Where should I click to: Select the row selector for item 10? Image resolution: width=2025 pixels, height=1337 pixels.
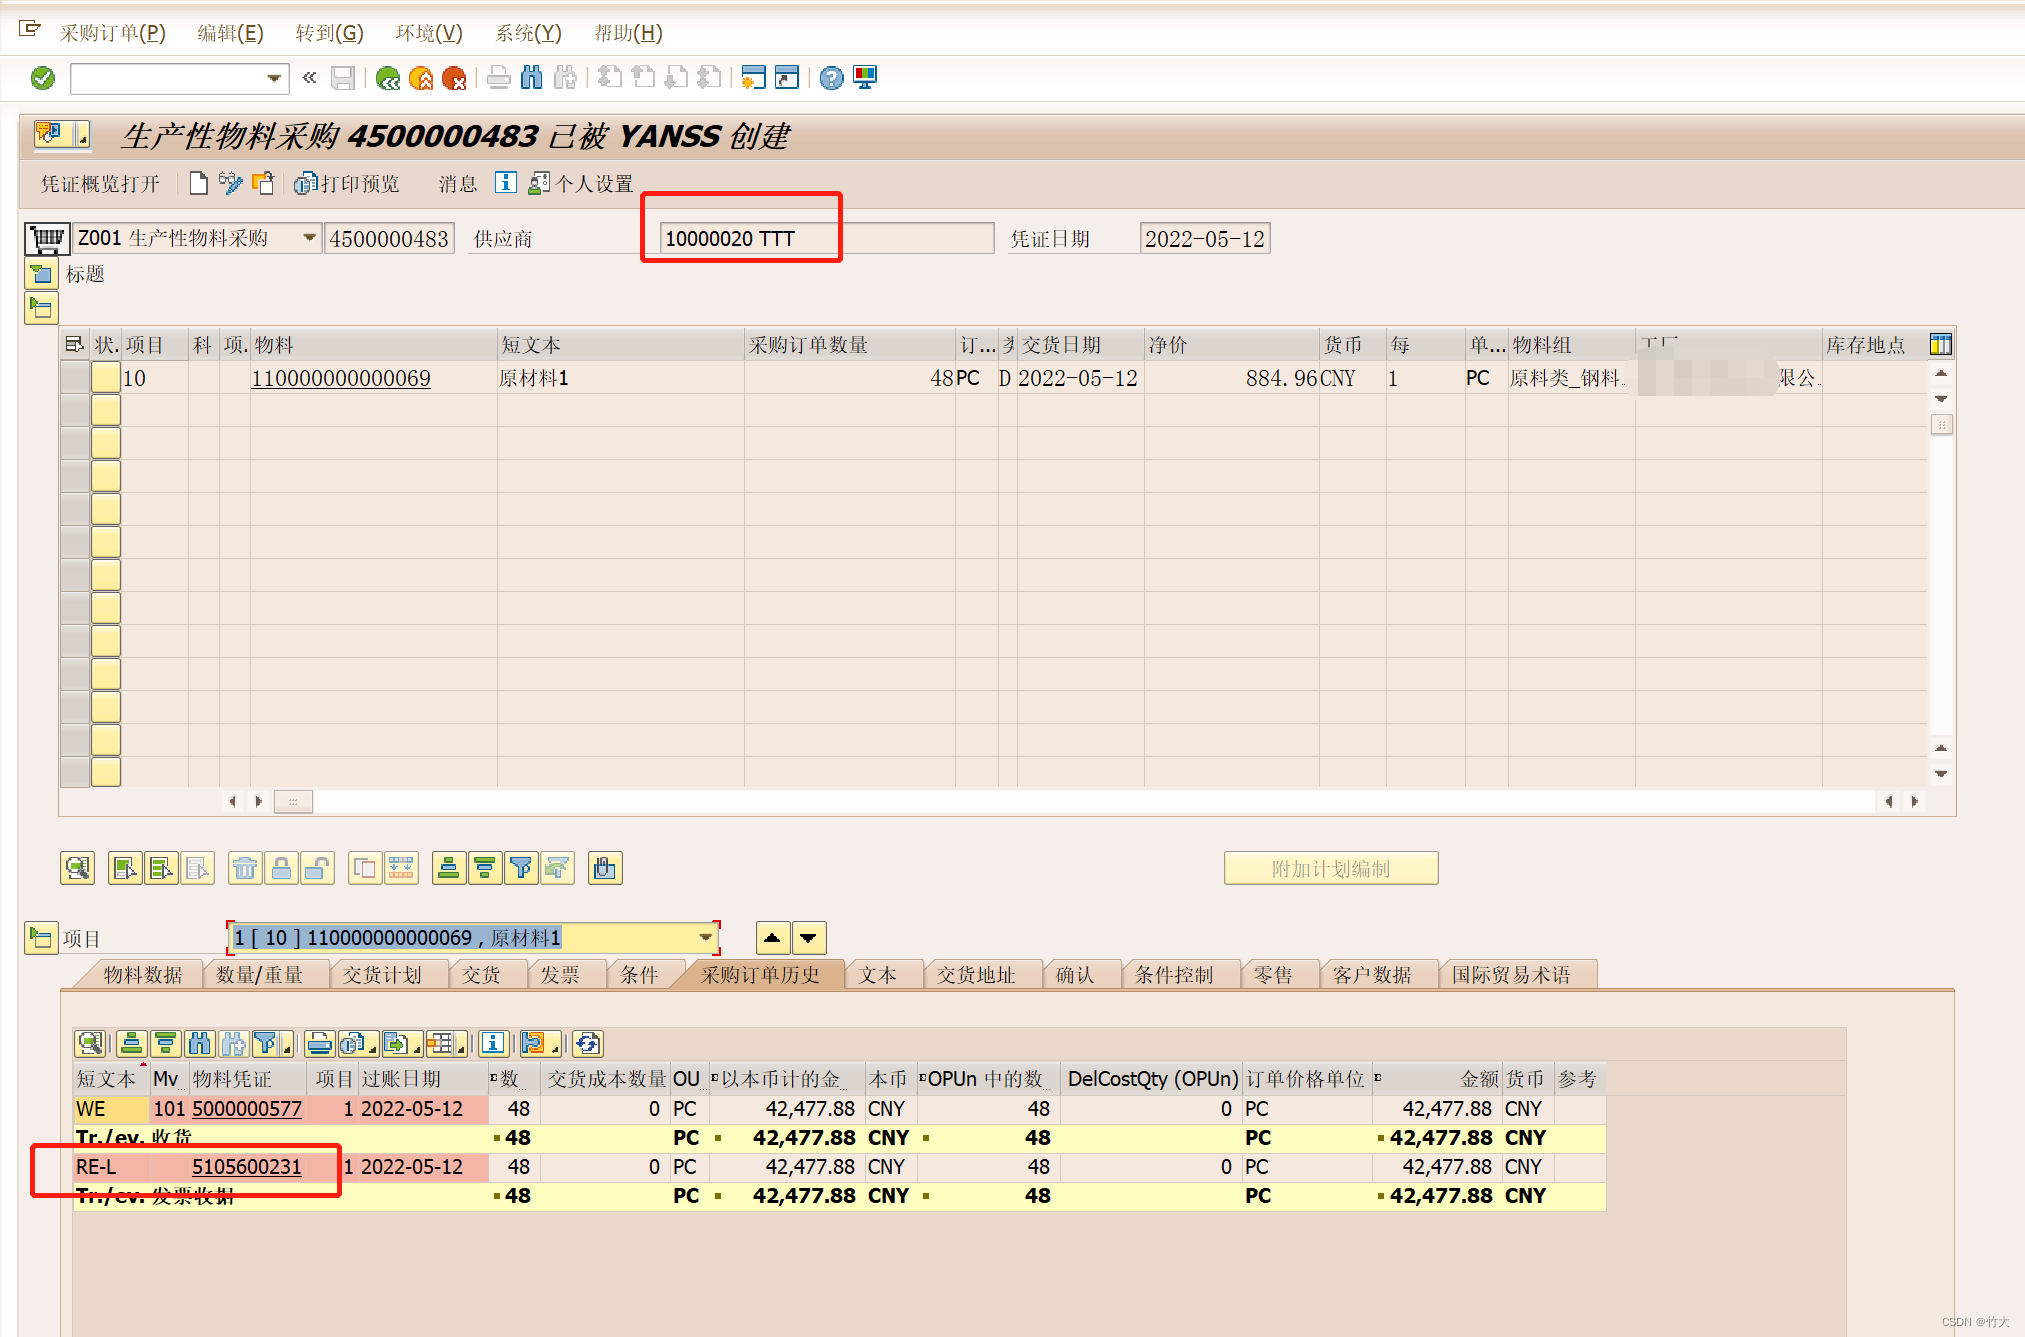point(75,378)
